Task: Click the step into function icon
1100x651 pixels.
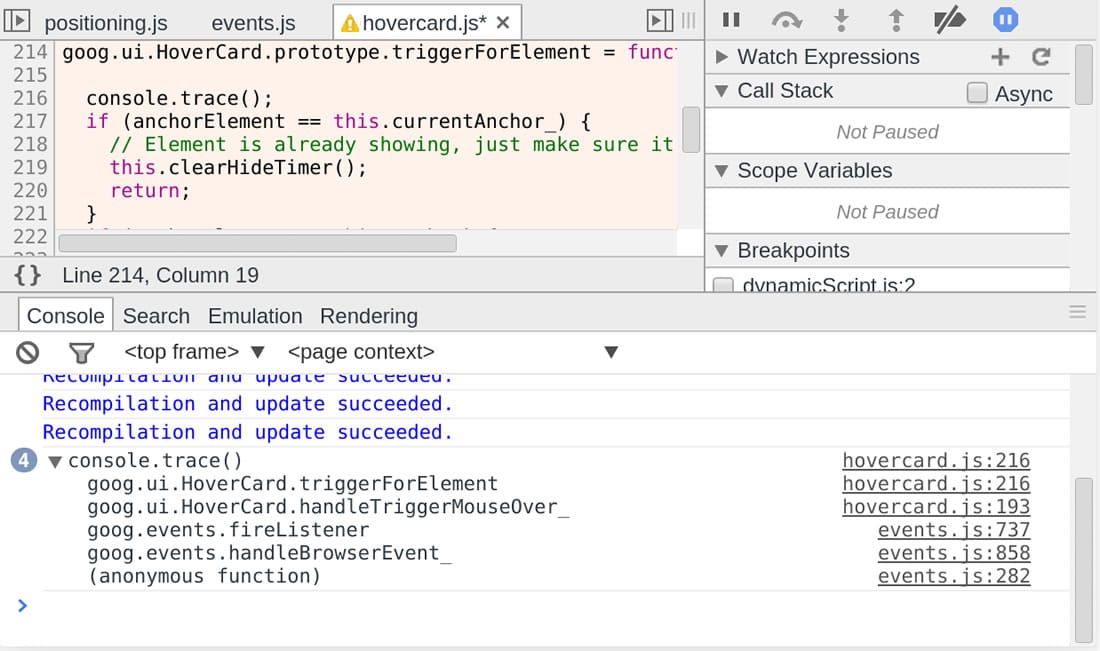Action: (841, 20)
